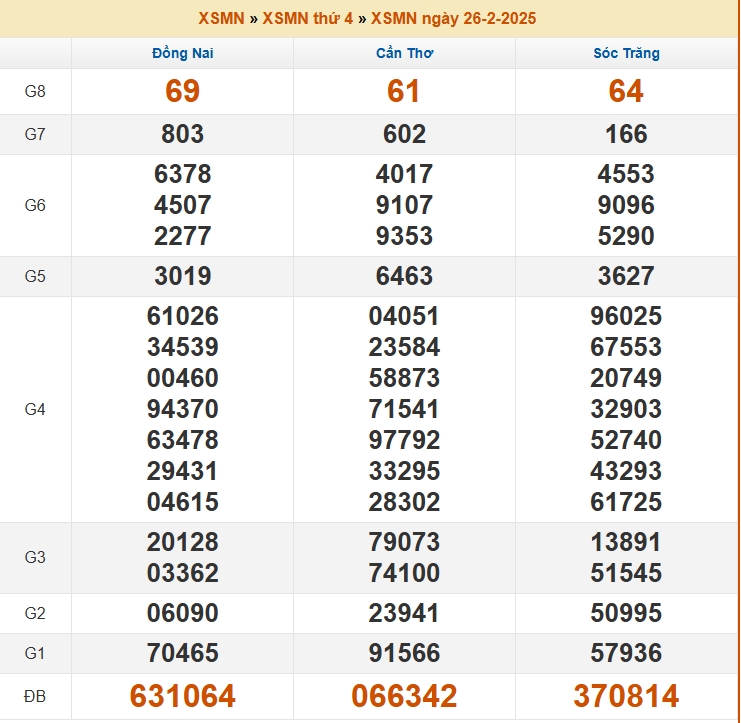
Task: Click the G4 number 34539
Action: [x=182, y=347]
